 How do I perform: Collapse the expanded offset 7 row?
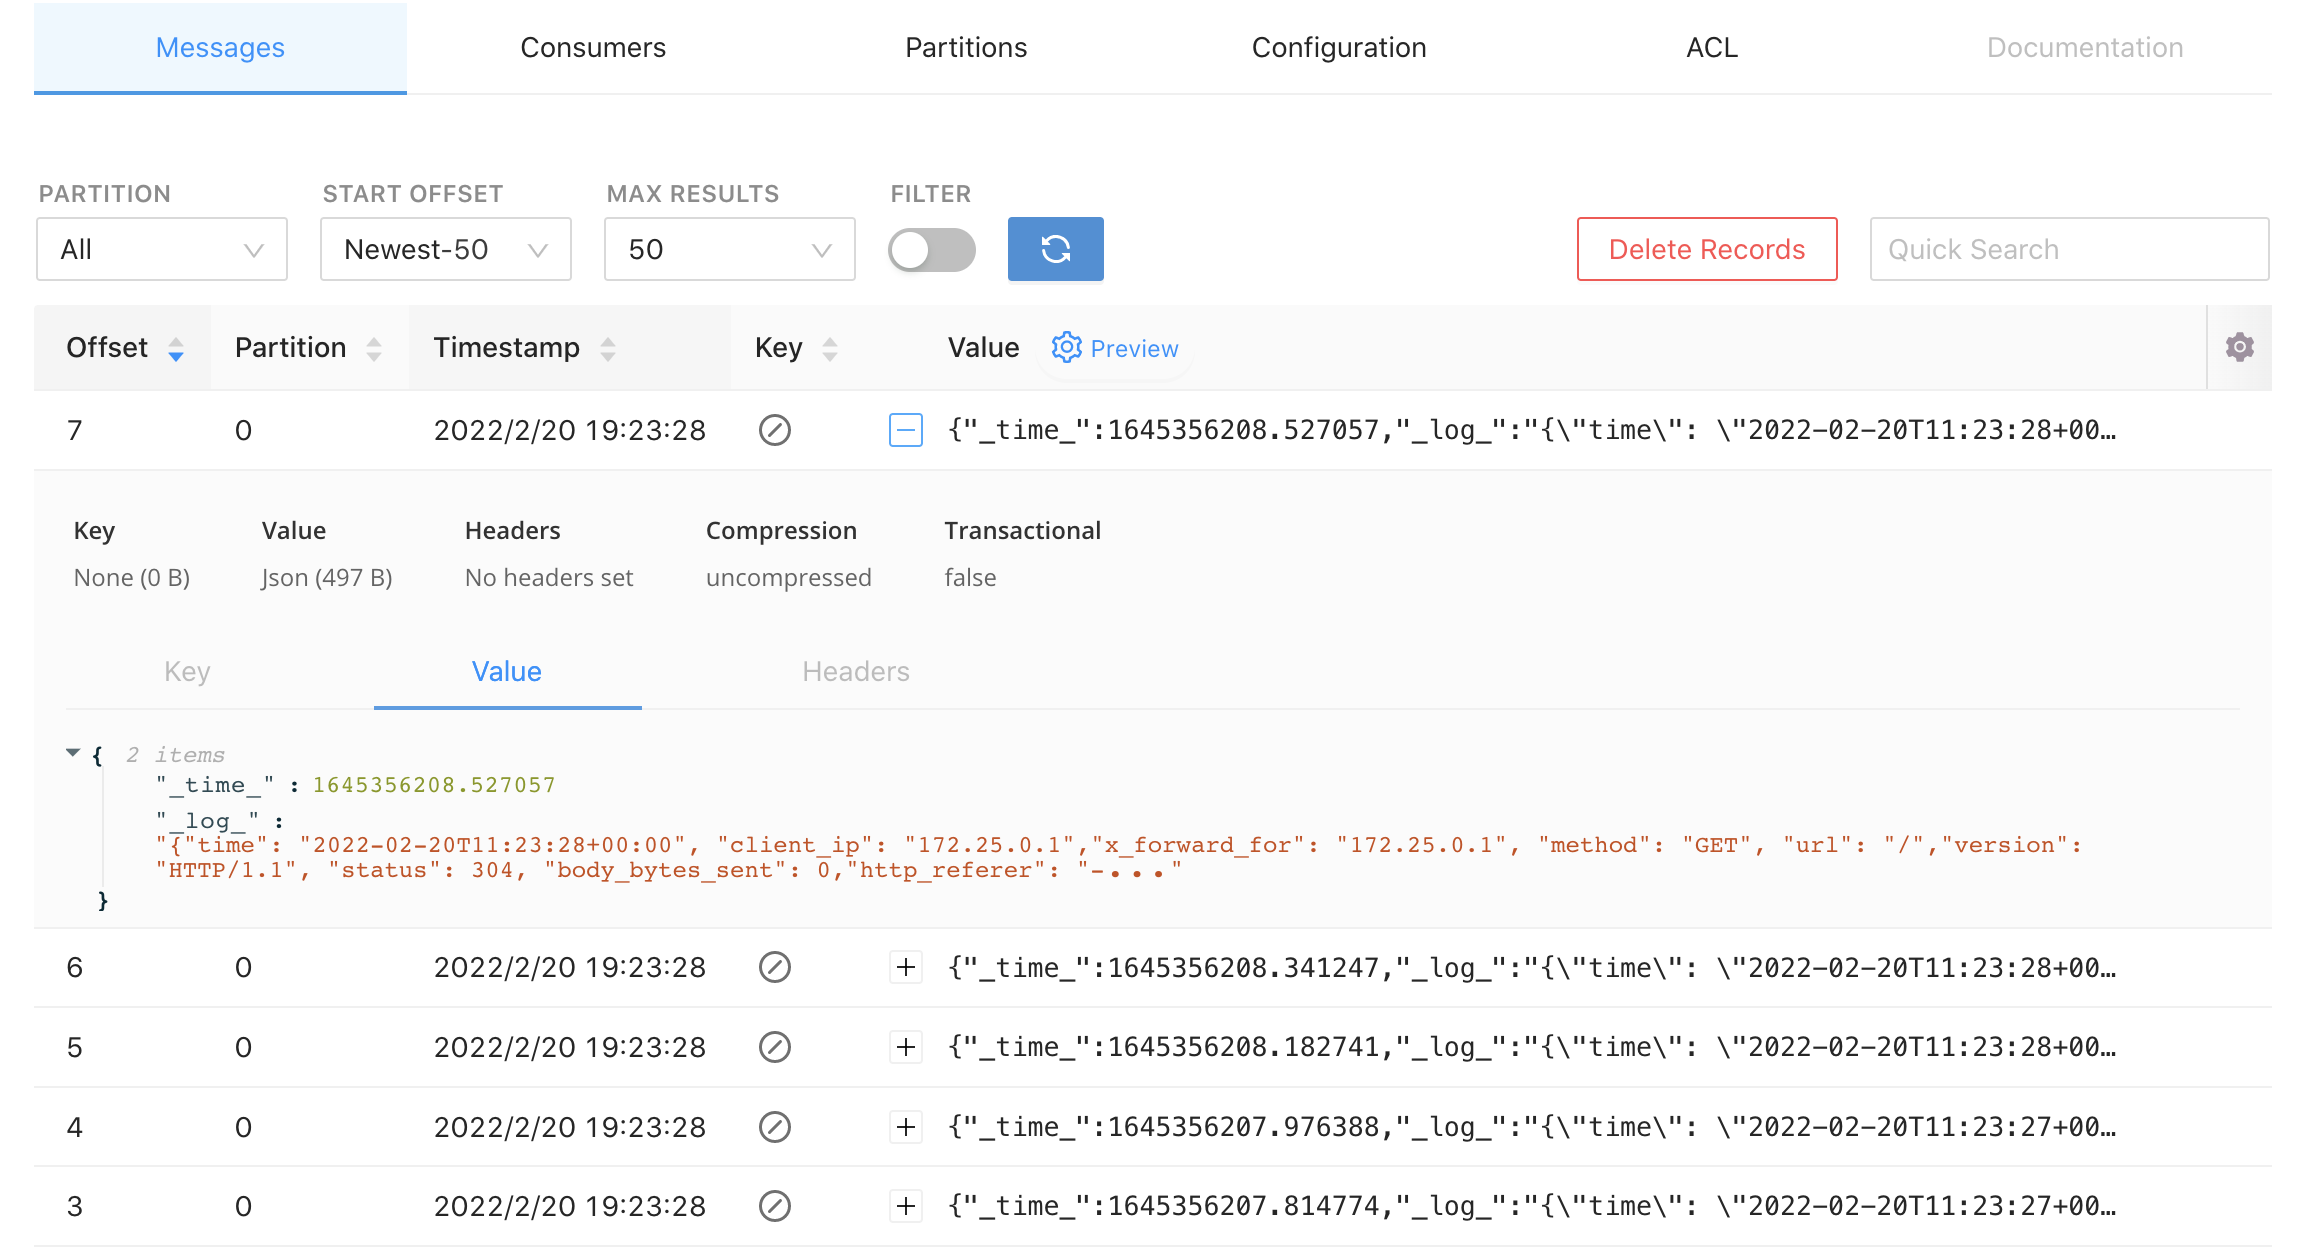pos(906,430)
